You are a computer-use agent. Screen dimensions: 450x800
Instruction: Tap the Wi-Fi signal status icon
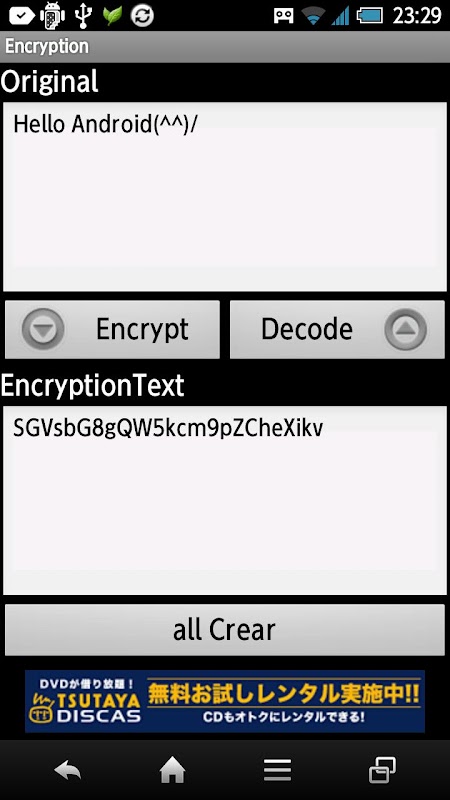[x=313, y=16]
